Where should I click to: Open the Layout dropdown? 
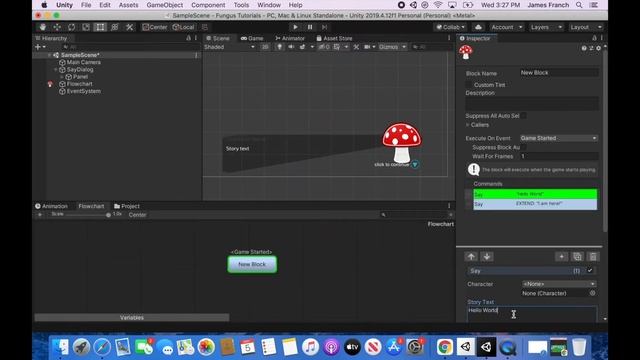pyautogui.click(x=585, y=27)
